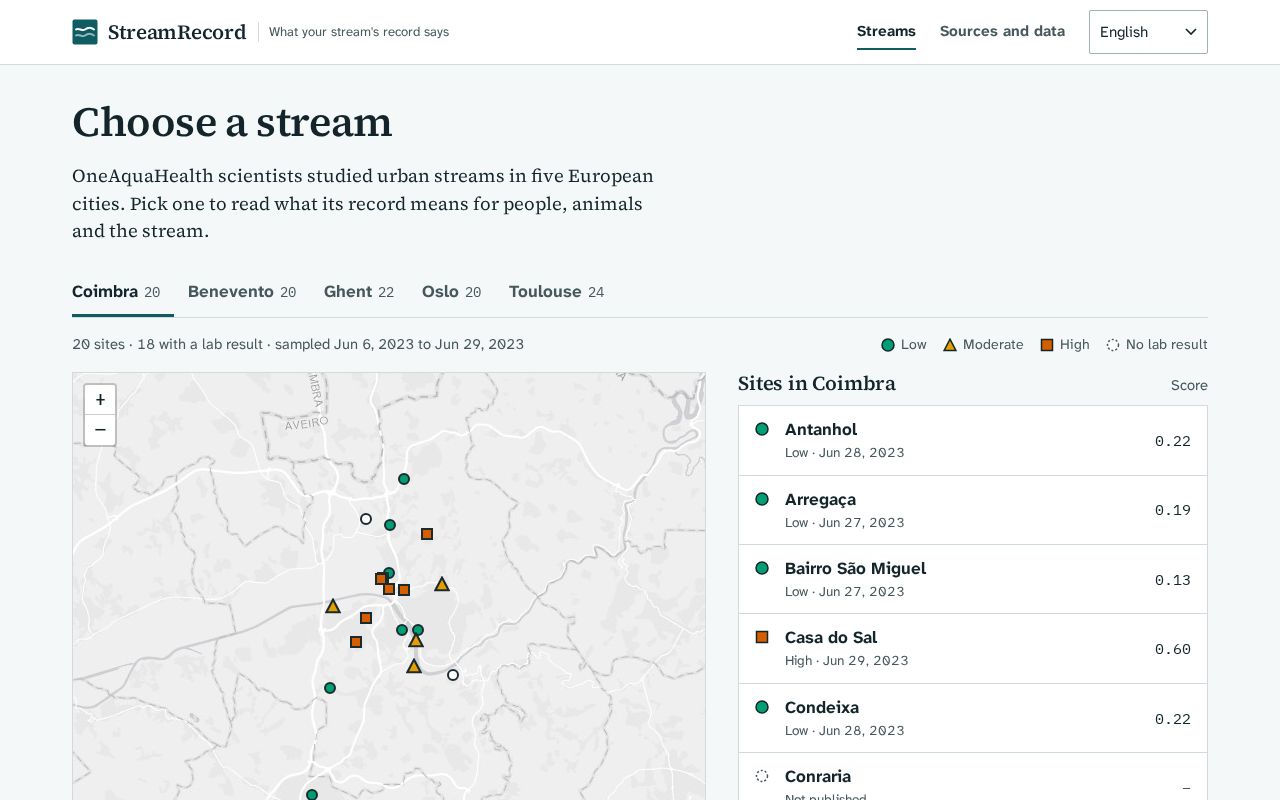The image size is (1280, 800).
Task: Click the Moderate triangle in the legend
Action: coord(950,345)
